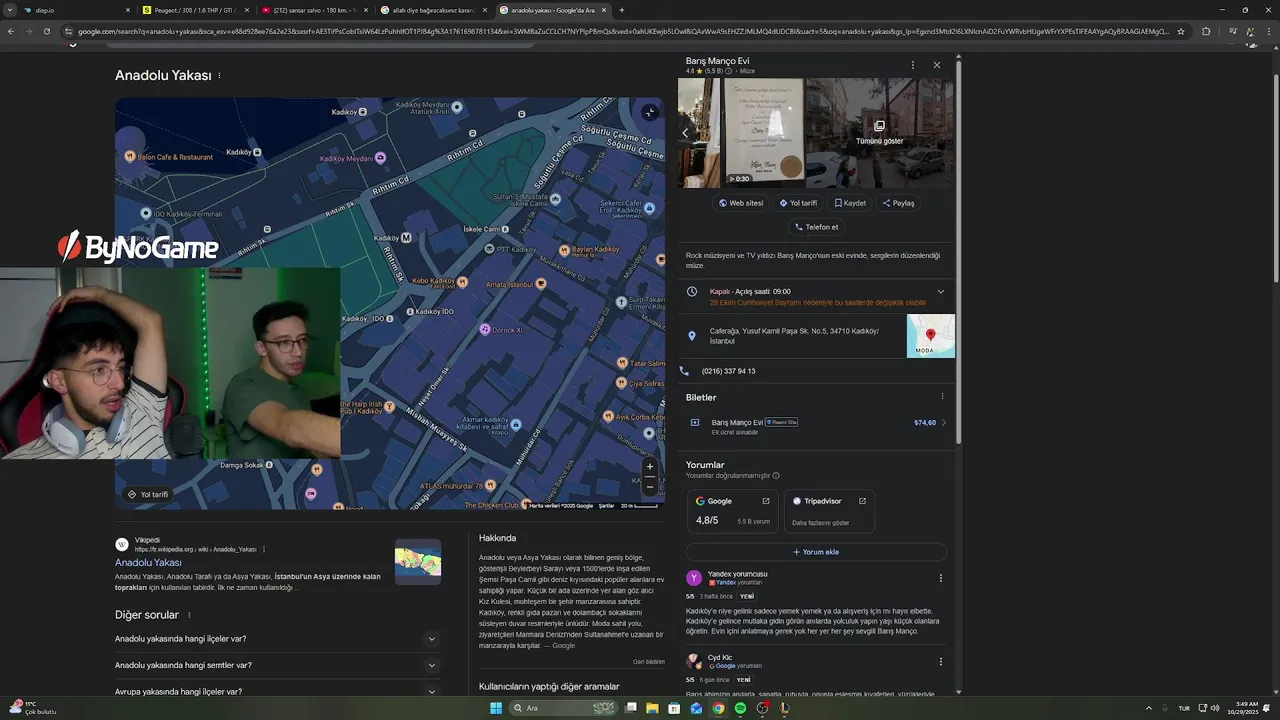Viewport: 1280px width, 720px height.
Task: Play the 0:30 video thumbnail
Action: coord(764,133)
